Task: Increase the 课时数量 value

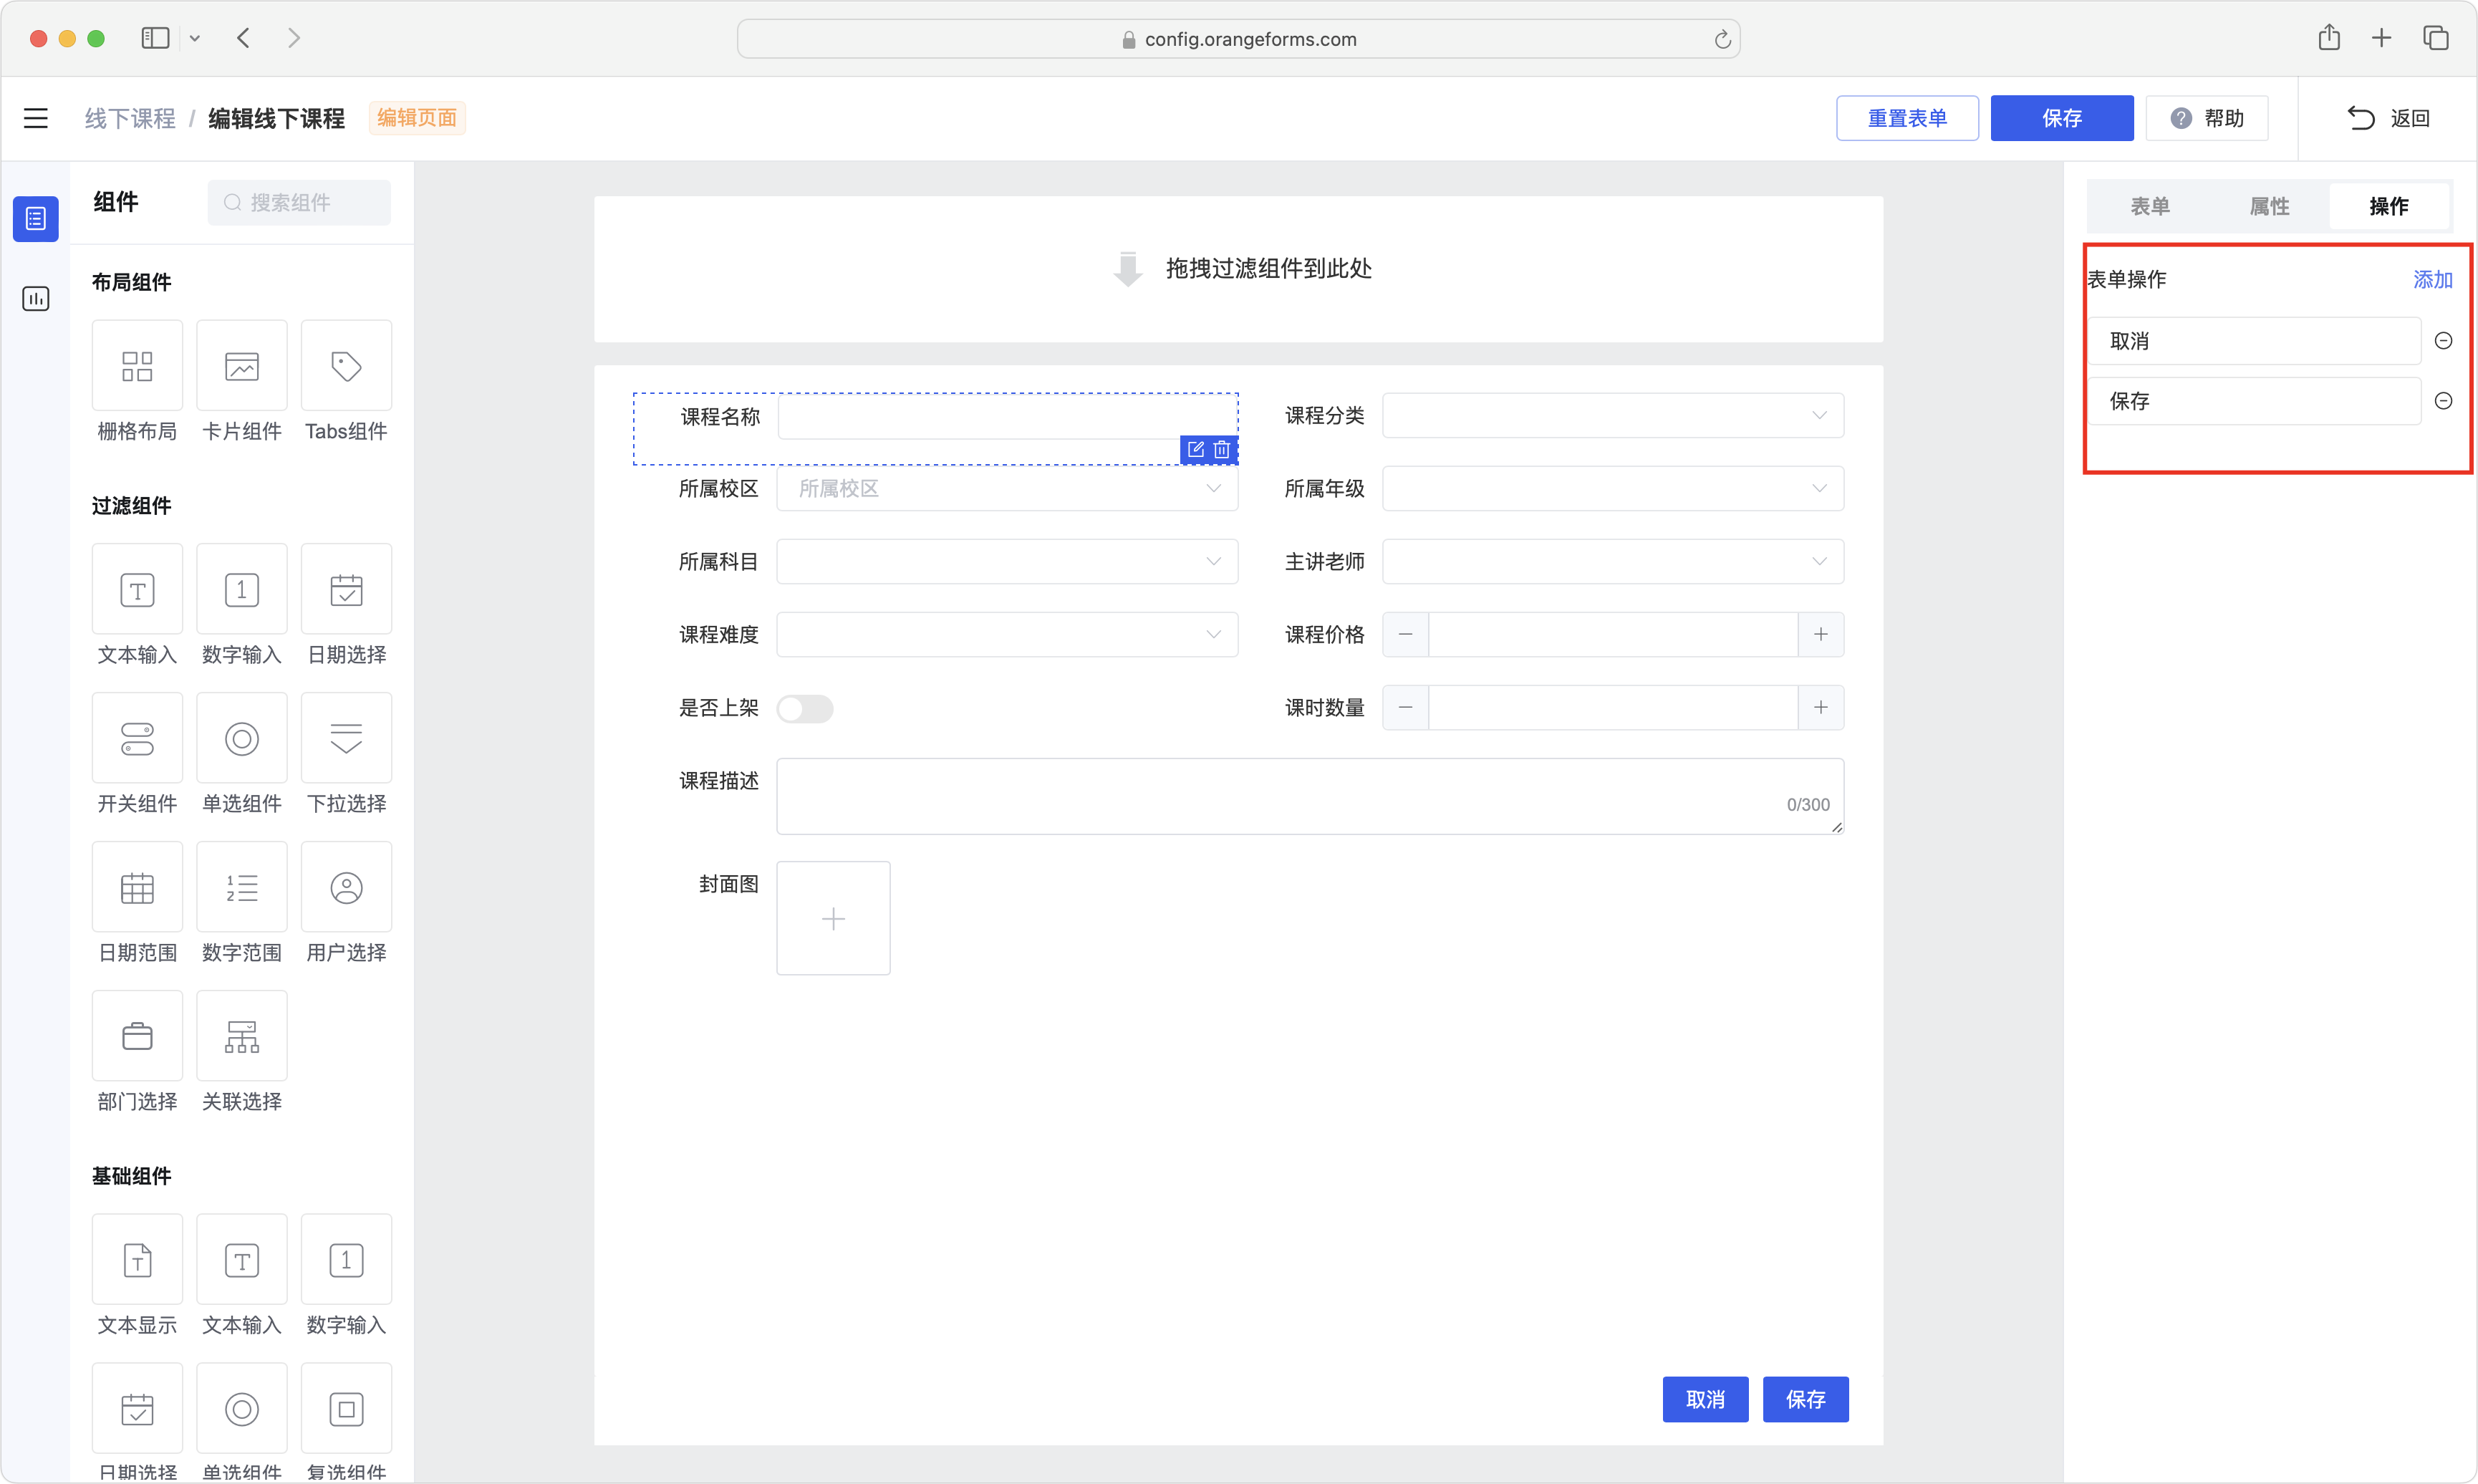Action: click(1821, 707)
